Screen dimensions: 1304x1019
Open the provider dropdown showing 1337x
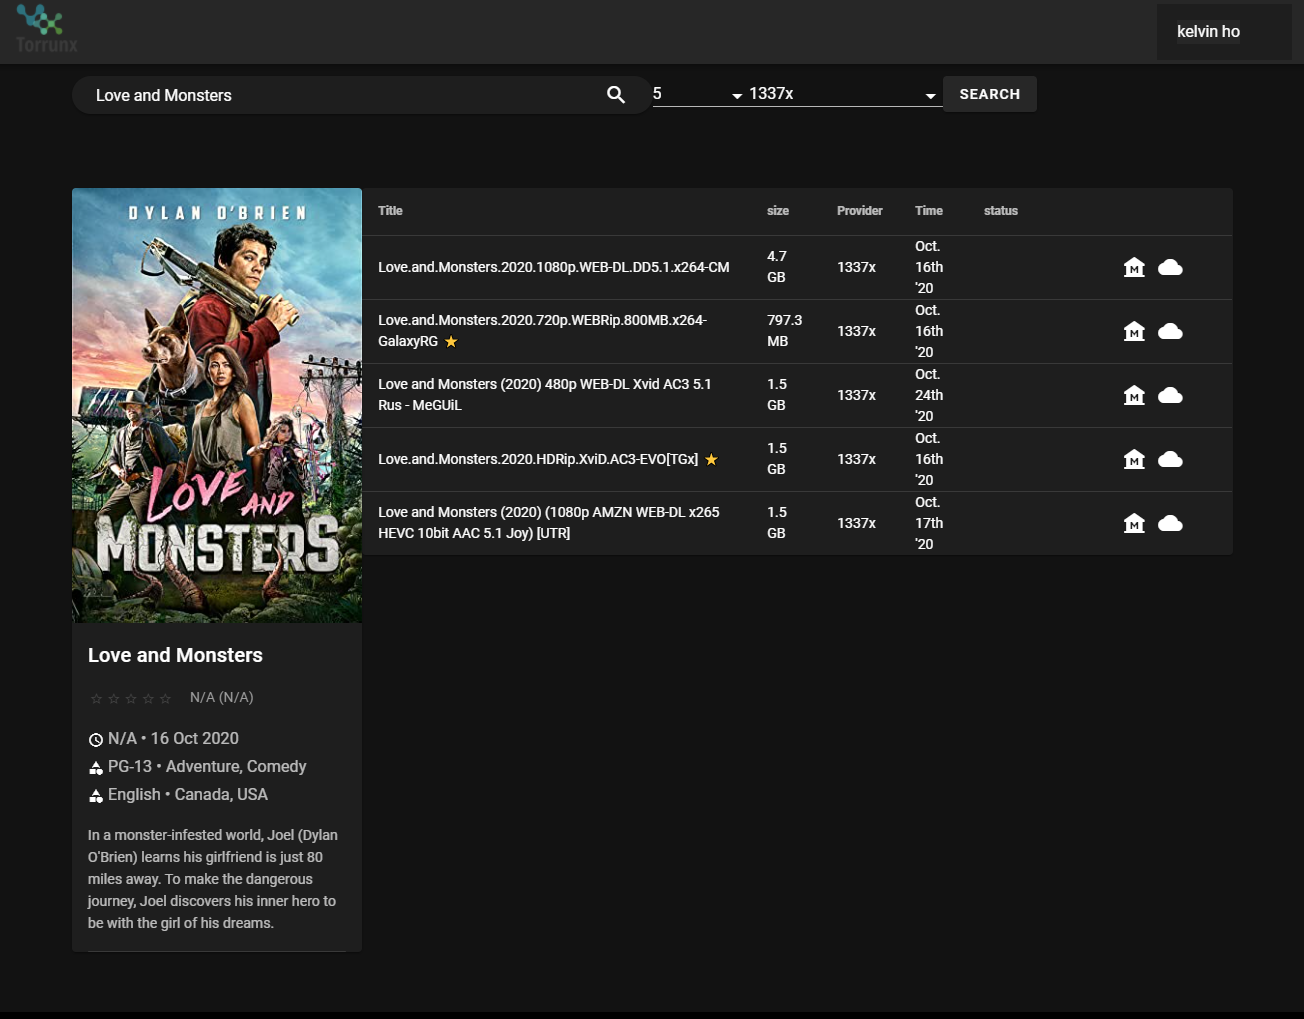(843, 94)
